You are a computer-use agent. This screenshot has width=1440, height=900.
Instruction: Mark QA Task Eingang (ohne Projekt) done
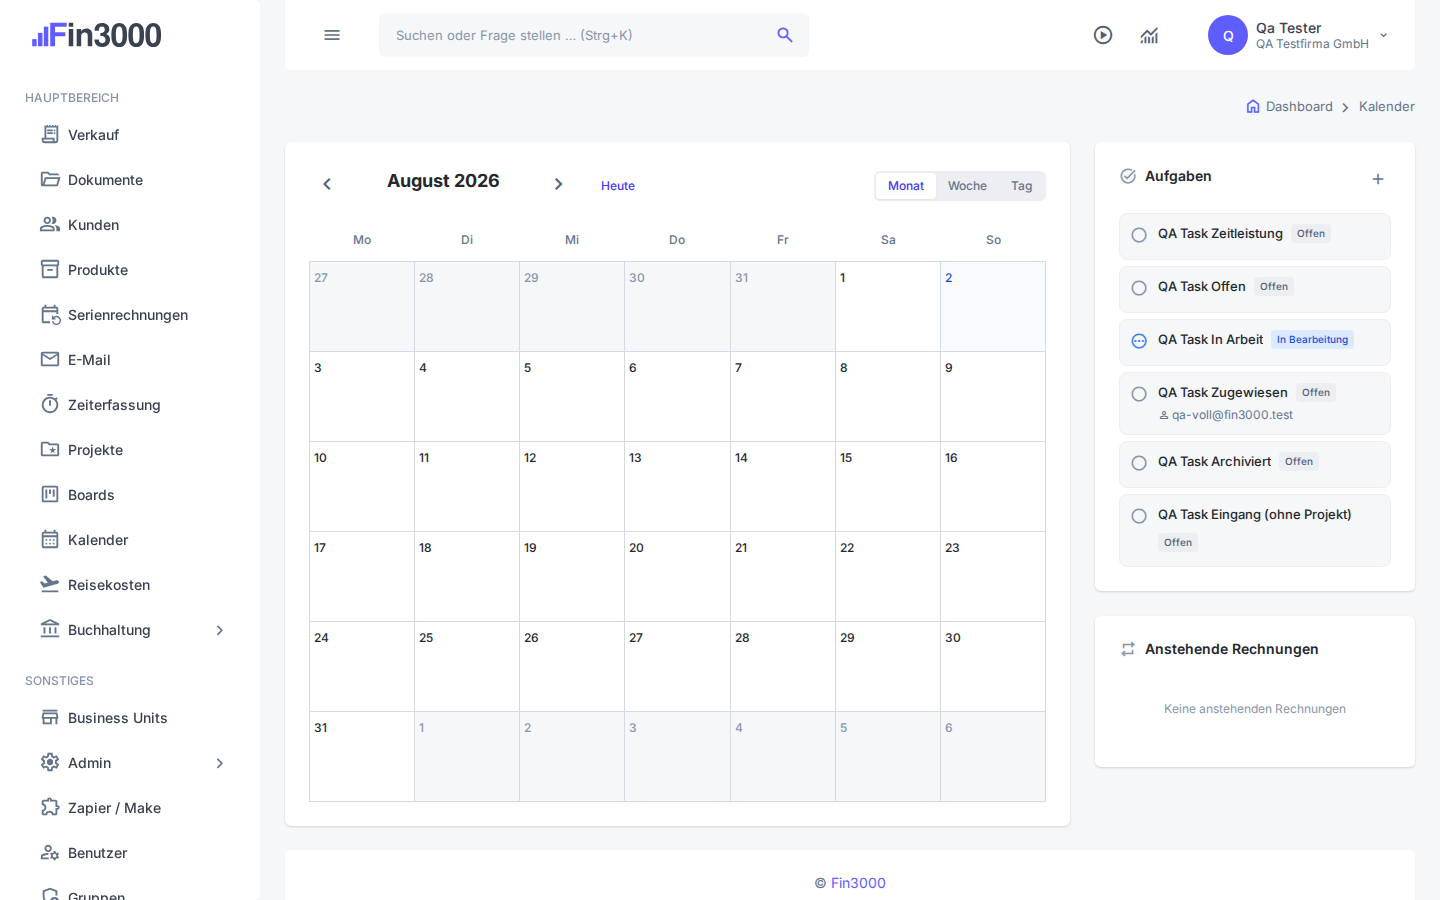pos(1139,516)
